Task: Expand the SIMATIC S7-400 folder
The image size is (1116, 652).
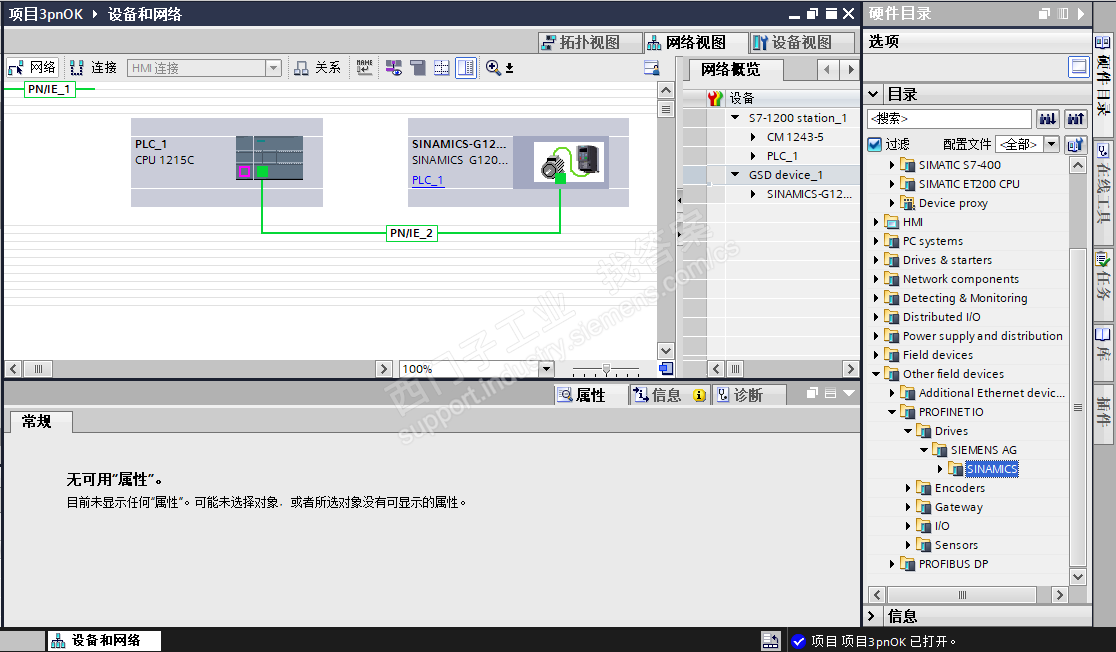Action: (x=892, y=164)
